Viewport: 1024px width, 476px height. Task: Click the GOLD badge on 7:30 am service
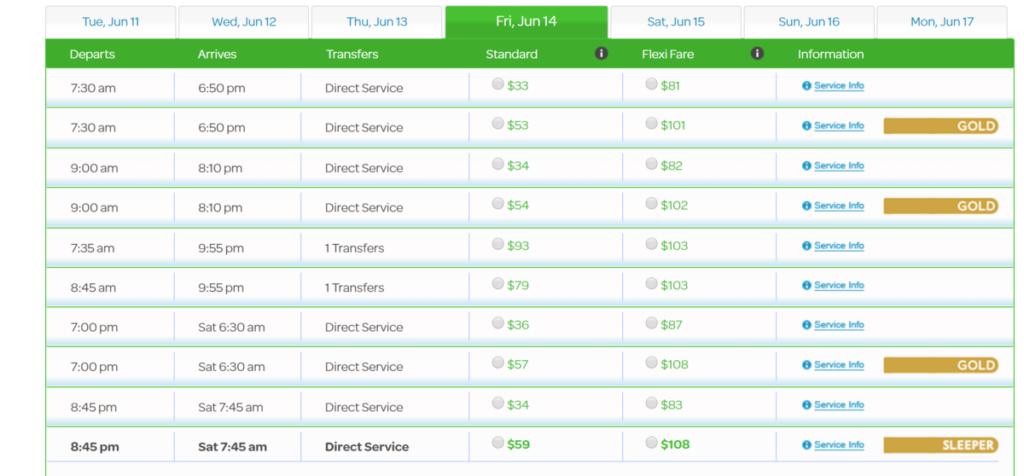(940, 126)
